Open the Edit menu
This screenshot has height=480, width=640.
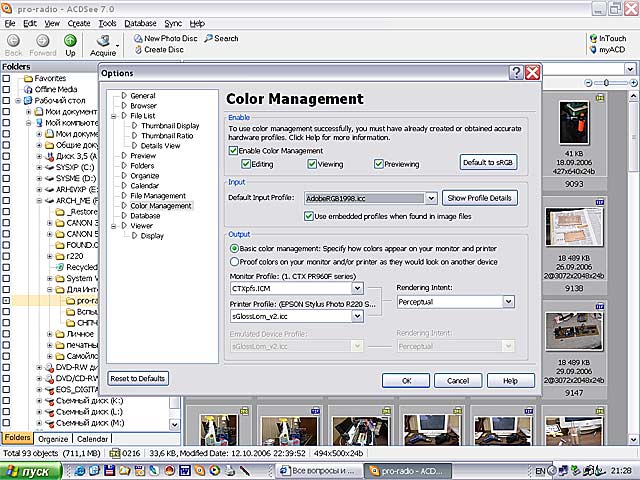click(30, 23)
